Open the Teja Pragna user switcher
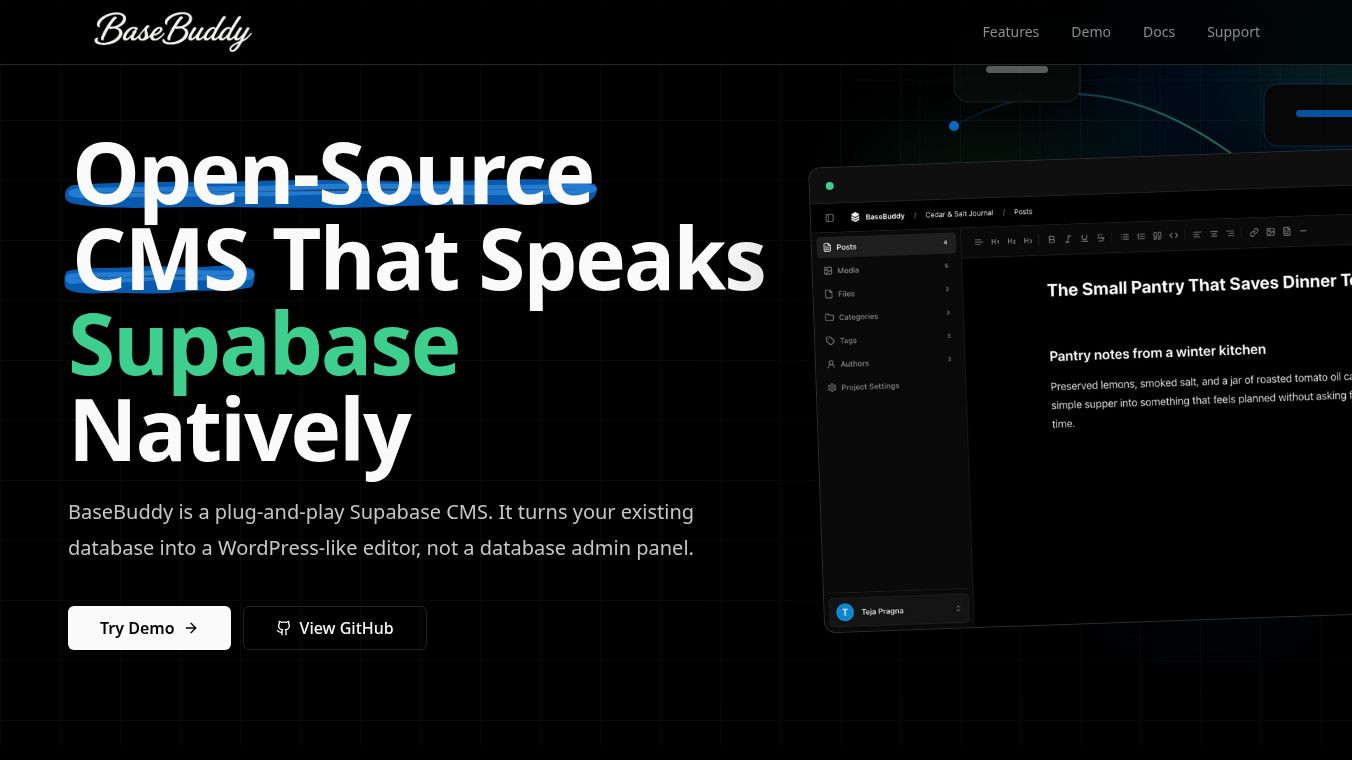Image resolution: width=1352 pixels, height=760 pixels. 898,610
